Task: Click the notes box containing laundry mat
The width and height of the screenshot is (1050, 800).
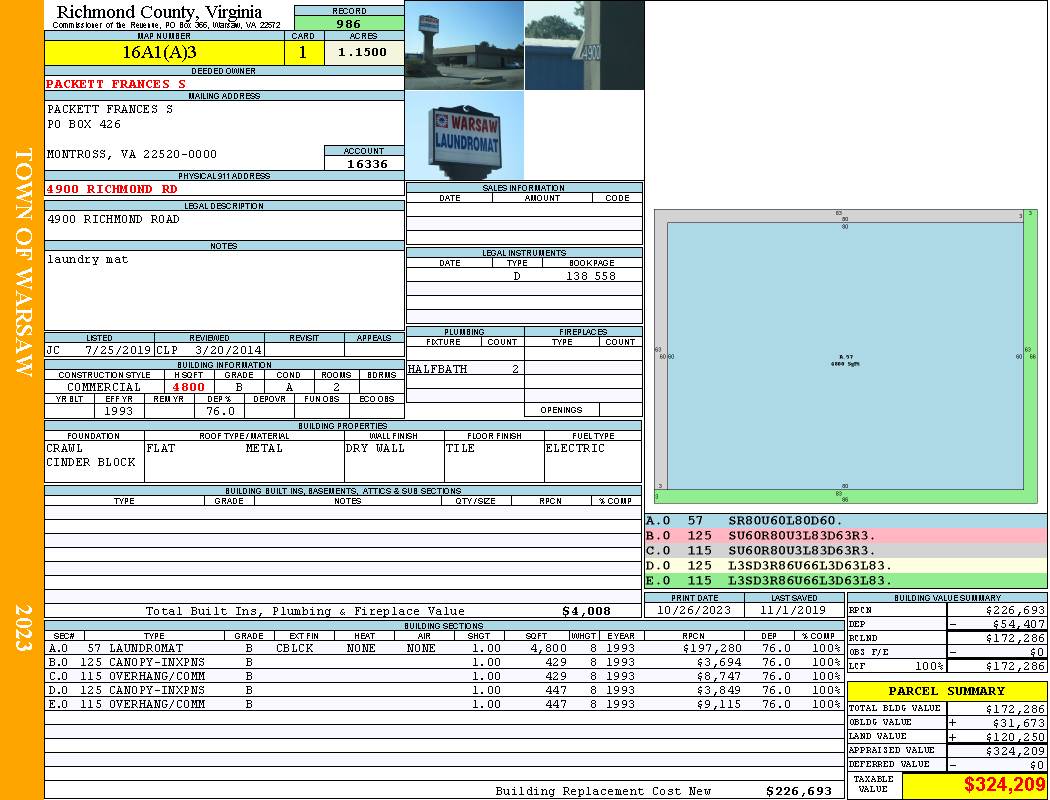Action: pyautogui.click(x=224, y=289)
